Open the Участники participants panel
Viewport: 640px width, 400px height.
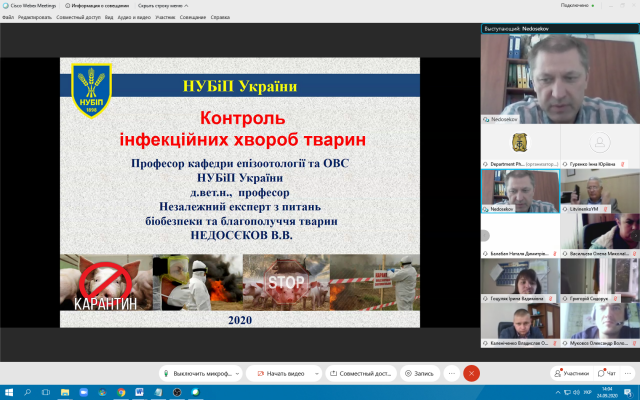pos(571,373)
